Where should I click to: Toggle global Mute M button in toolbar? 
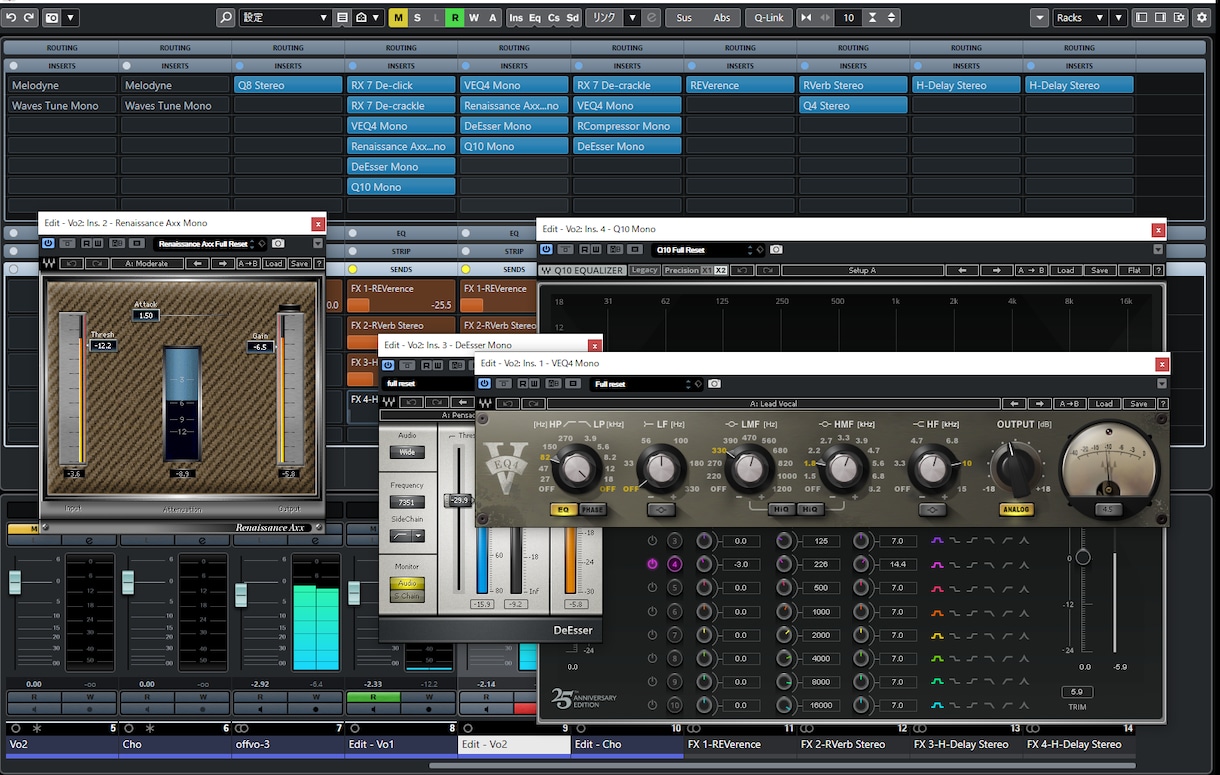pos(398,17)
